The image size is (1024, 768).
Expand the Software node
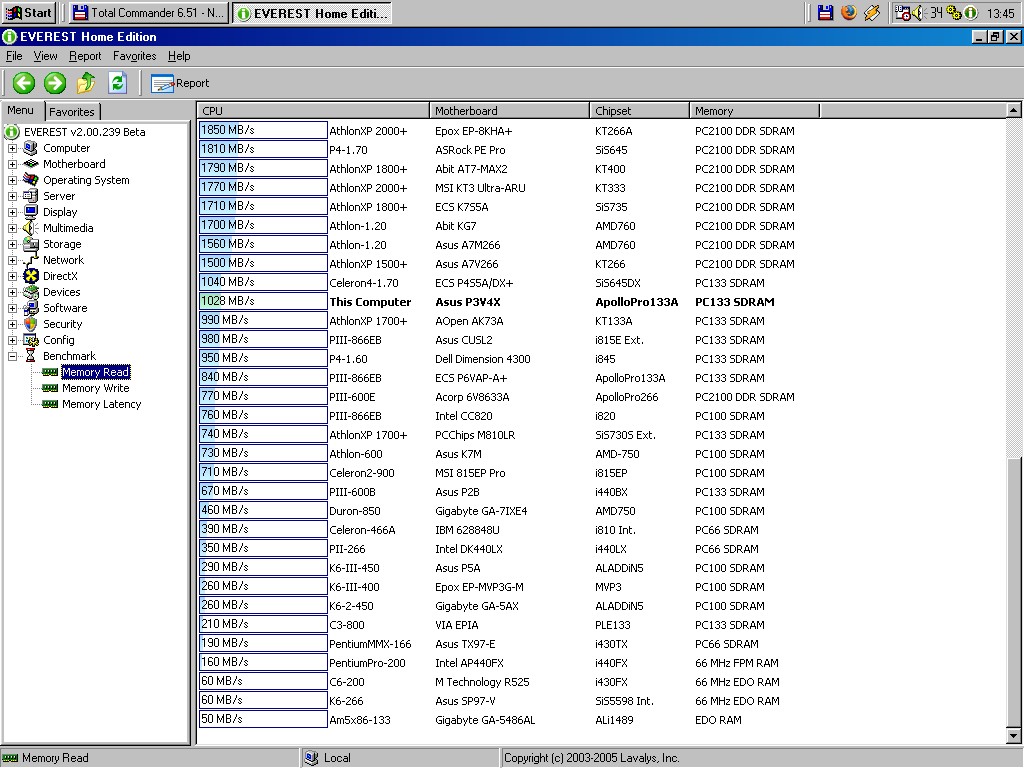(12, 308)
